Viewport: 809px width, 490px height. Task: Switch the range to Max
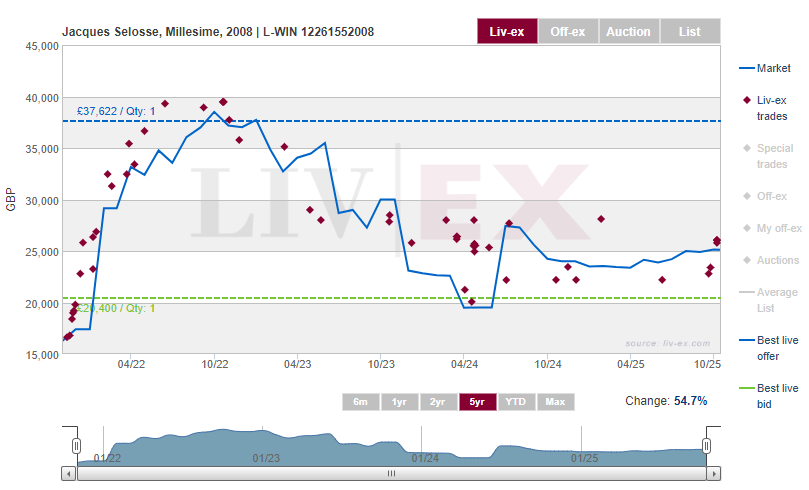point(555,402)
